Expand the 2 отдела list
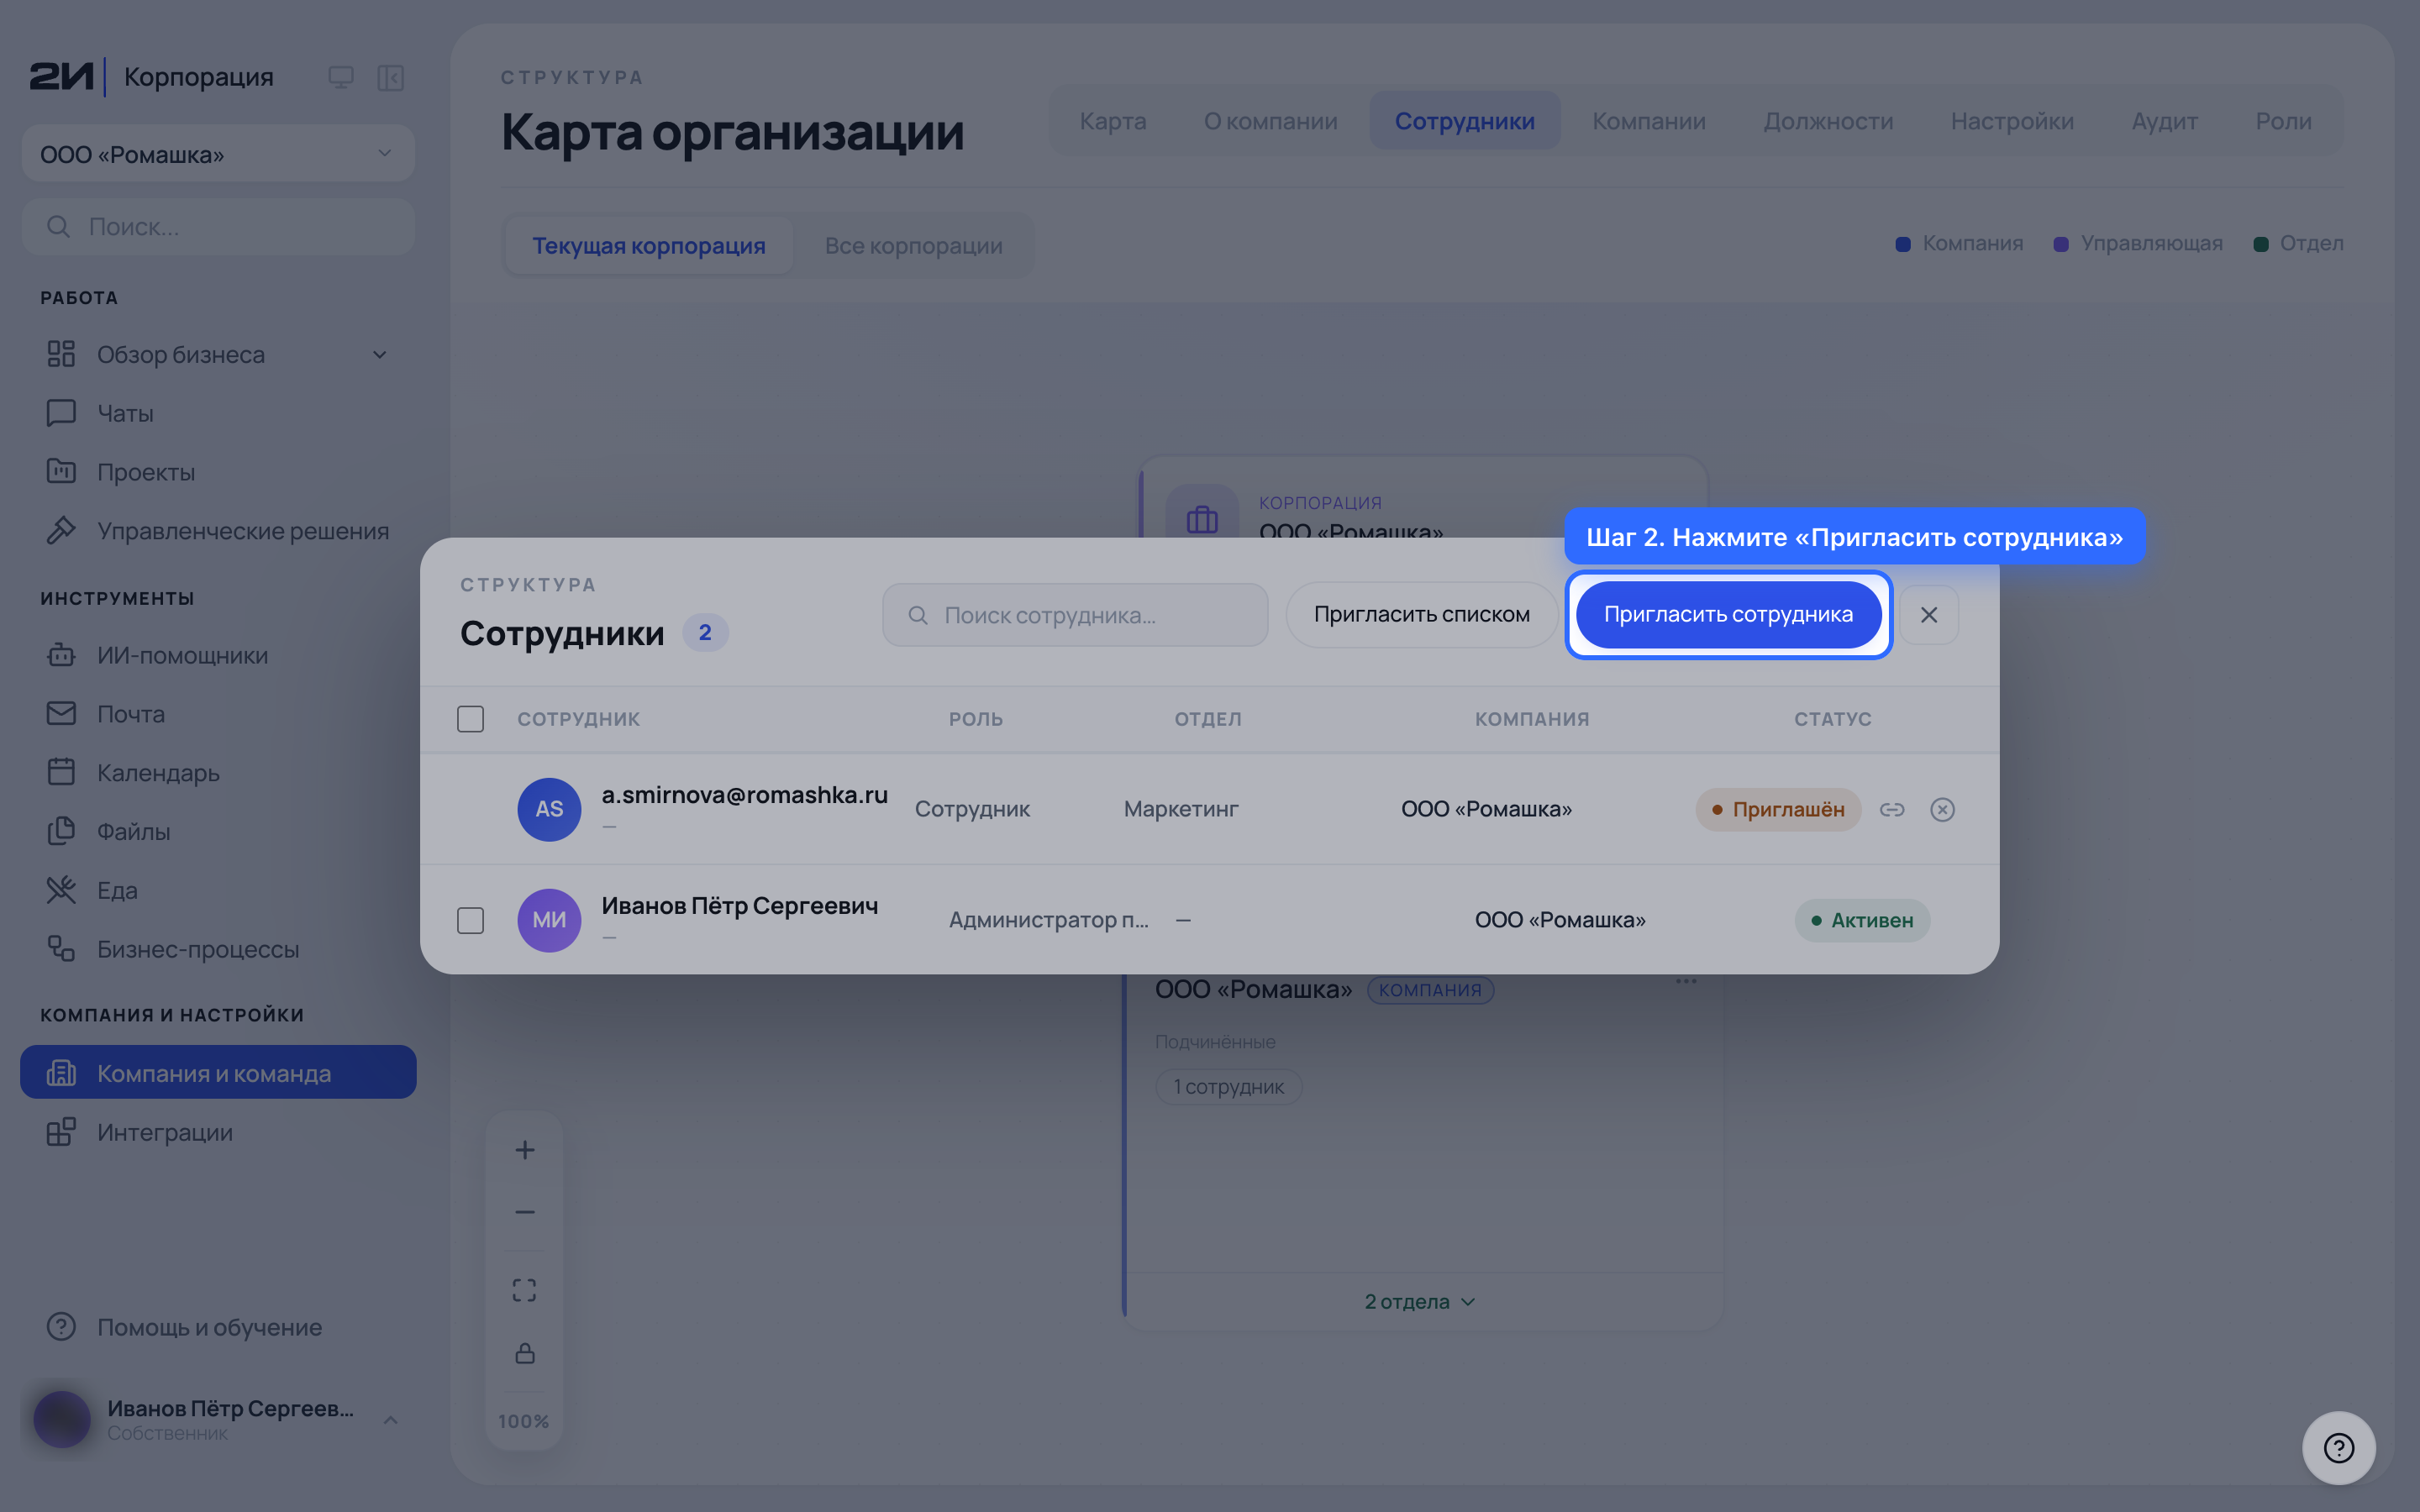2420x1512 pixels. (1420, 1301)
